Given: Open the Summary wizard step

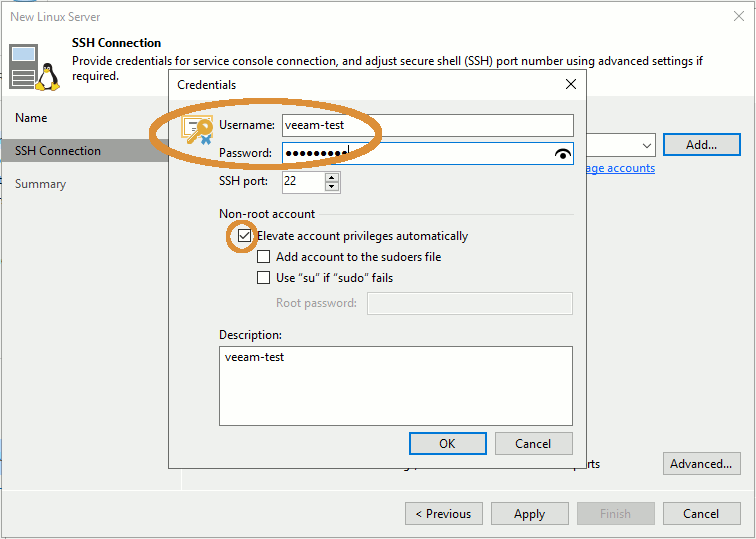Looking at the screenshot, I should click(41, 184).
